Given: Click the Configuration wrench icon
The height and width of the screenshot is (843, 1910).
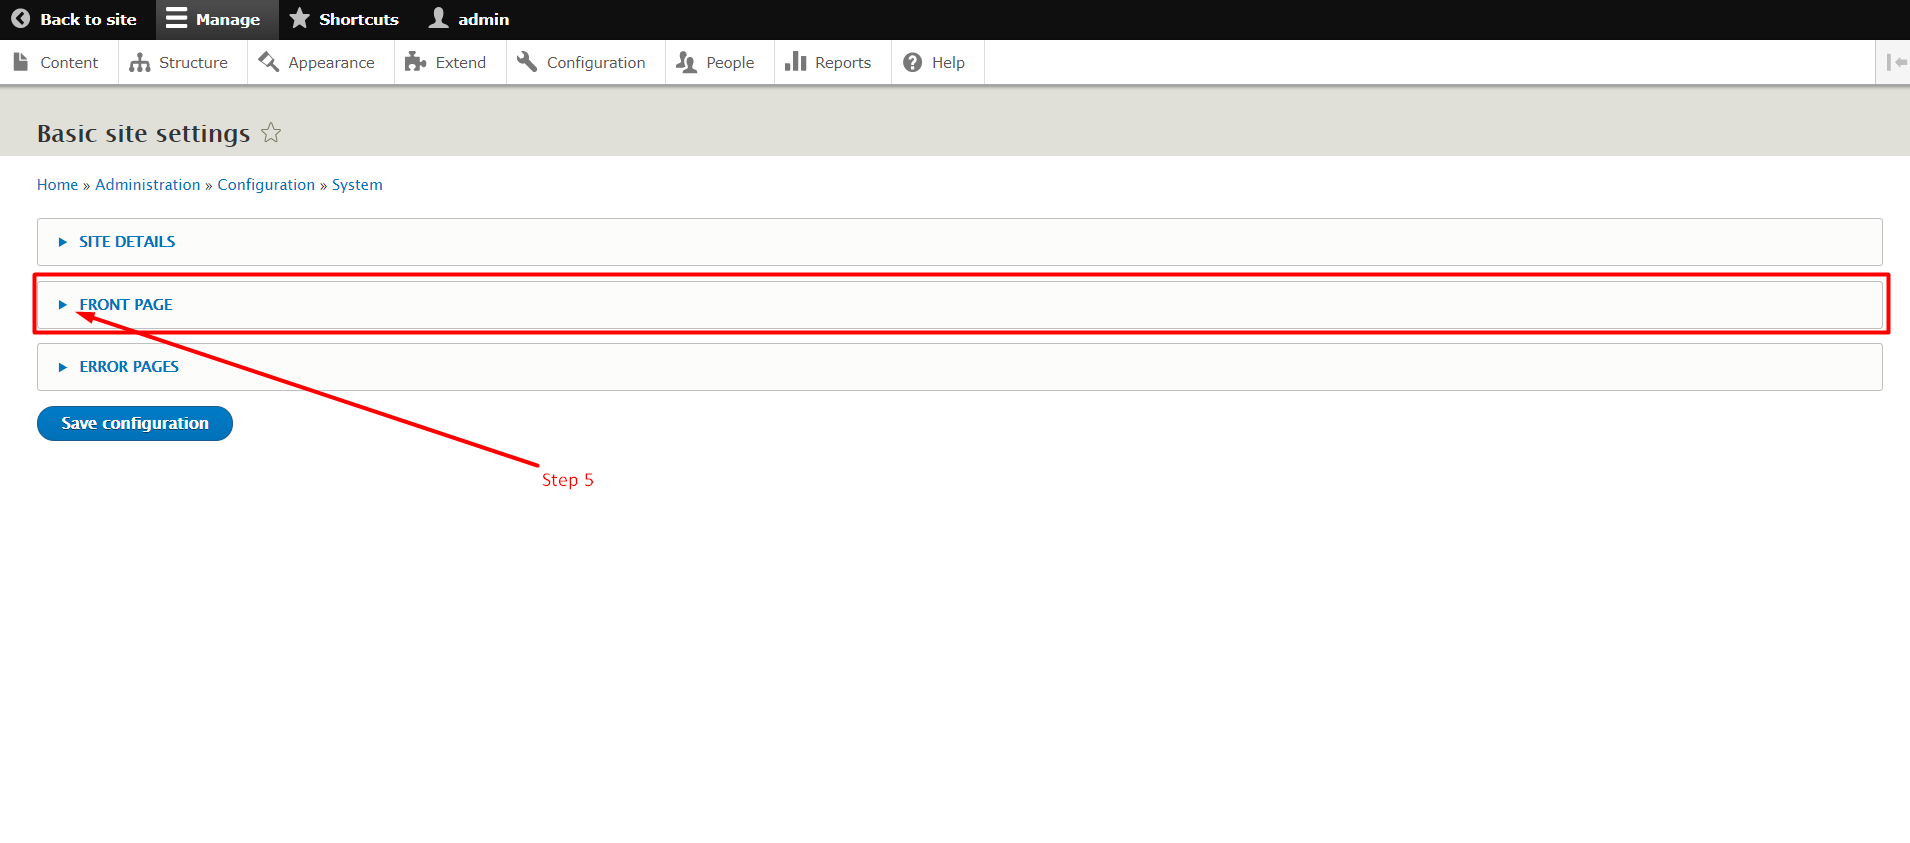Looking at the screenshot, I should (527, 62).
